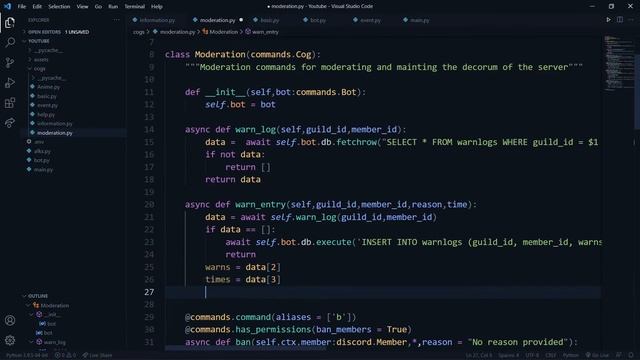Collapse __init__ node in outline
This screenshot has height=360, width=640.
(x=31, y=315)
